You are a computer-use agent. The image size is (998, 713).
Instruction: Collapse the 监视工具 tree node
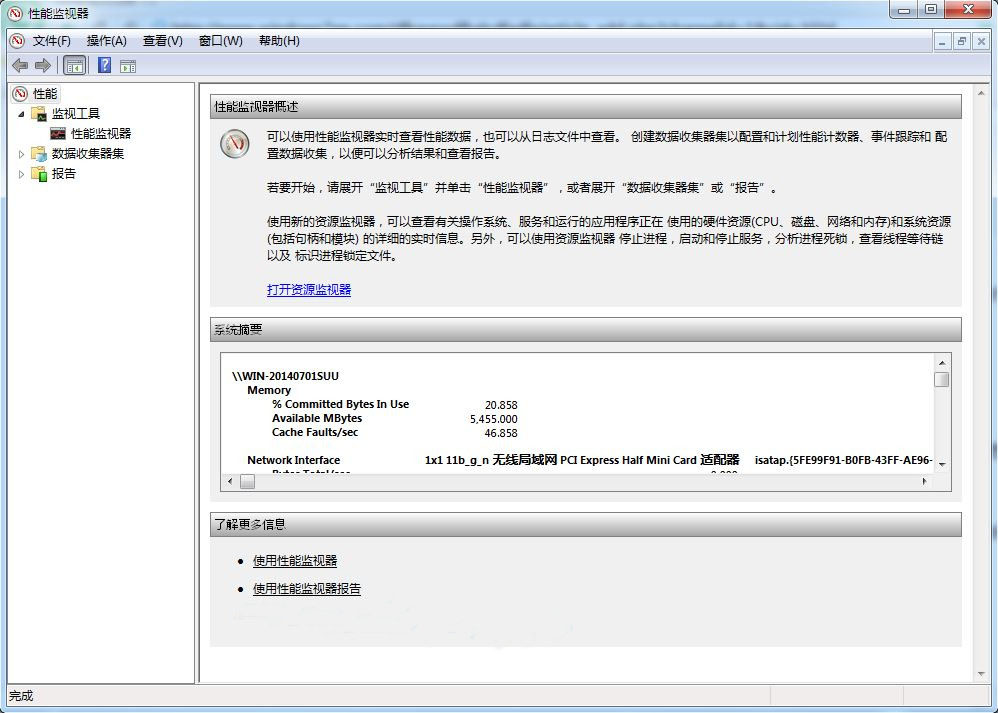pyautogui.click(x=21, y=113)
